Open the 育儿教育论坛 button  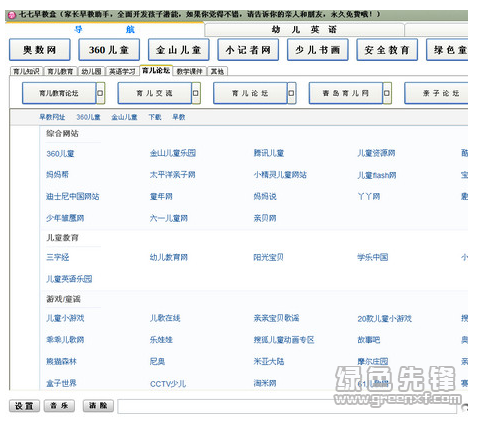tap(59, 93)
